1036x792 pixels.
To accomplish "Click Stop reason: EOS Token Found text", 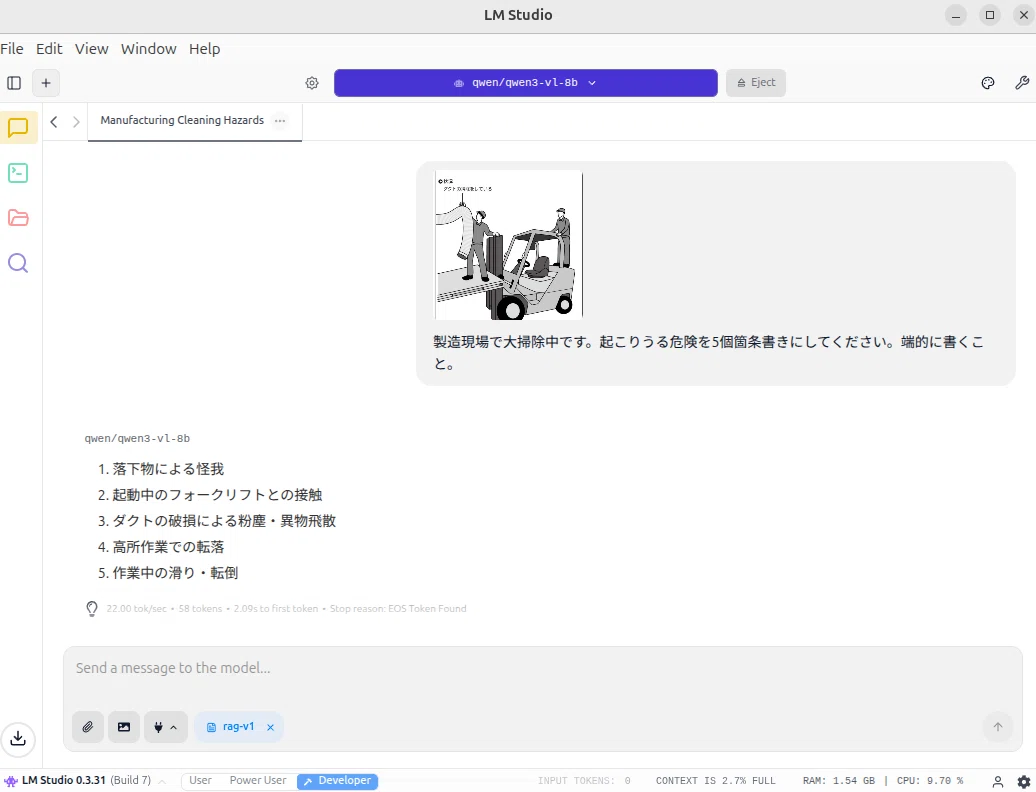I will pos(398,608).
